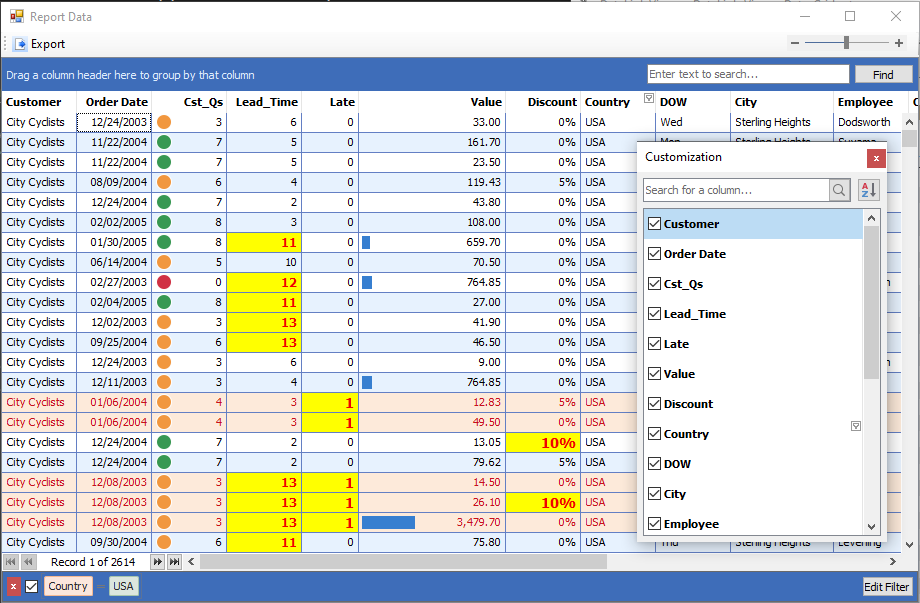Screen dimensions: 920x603
Task: Click the Search for a column field
Action: pos(736,190)
